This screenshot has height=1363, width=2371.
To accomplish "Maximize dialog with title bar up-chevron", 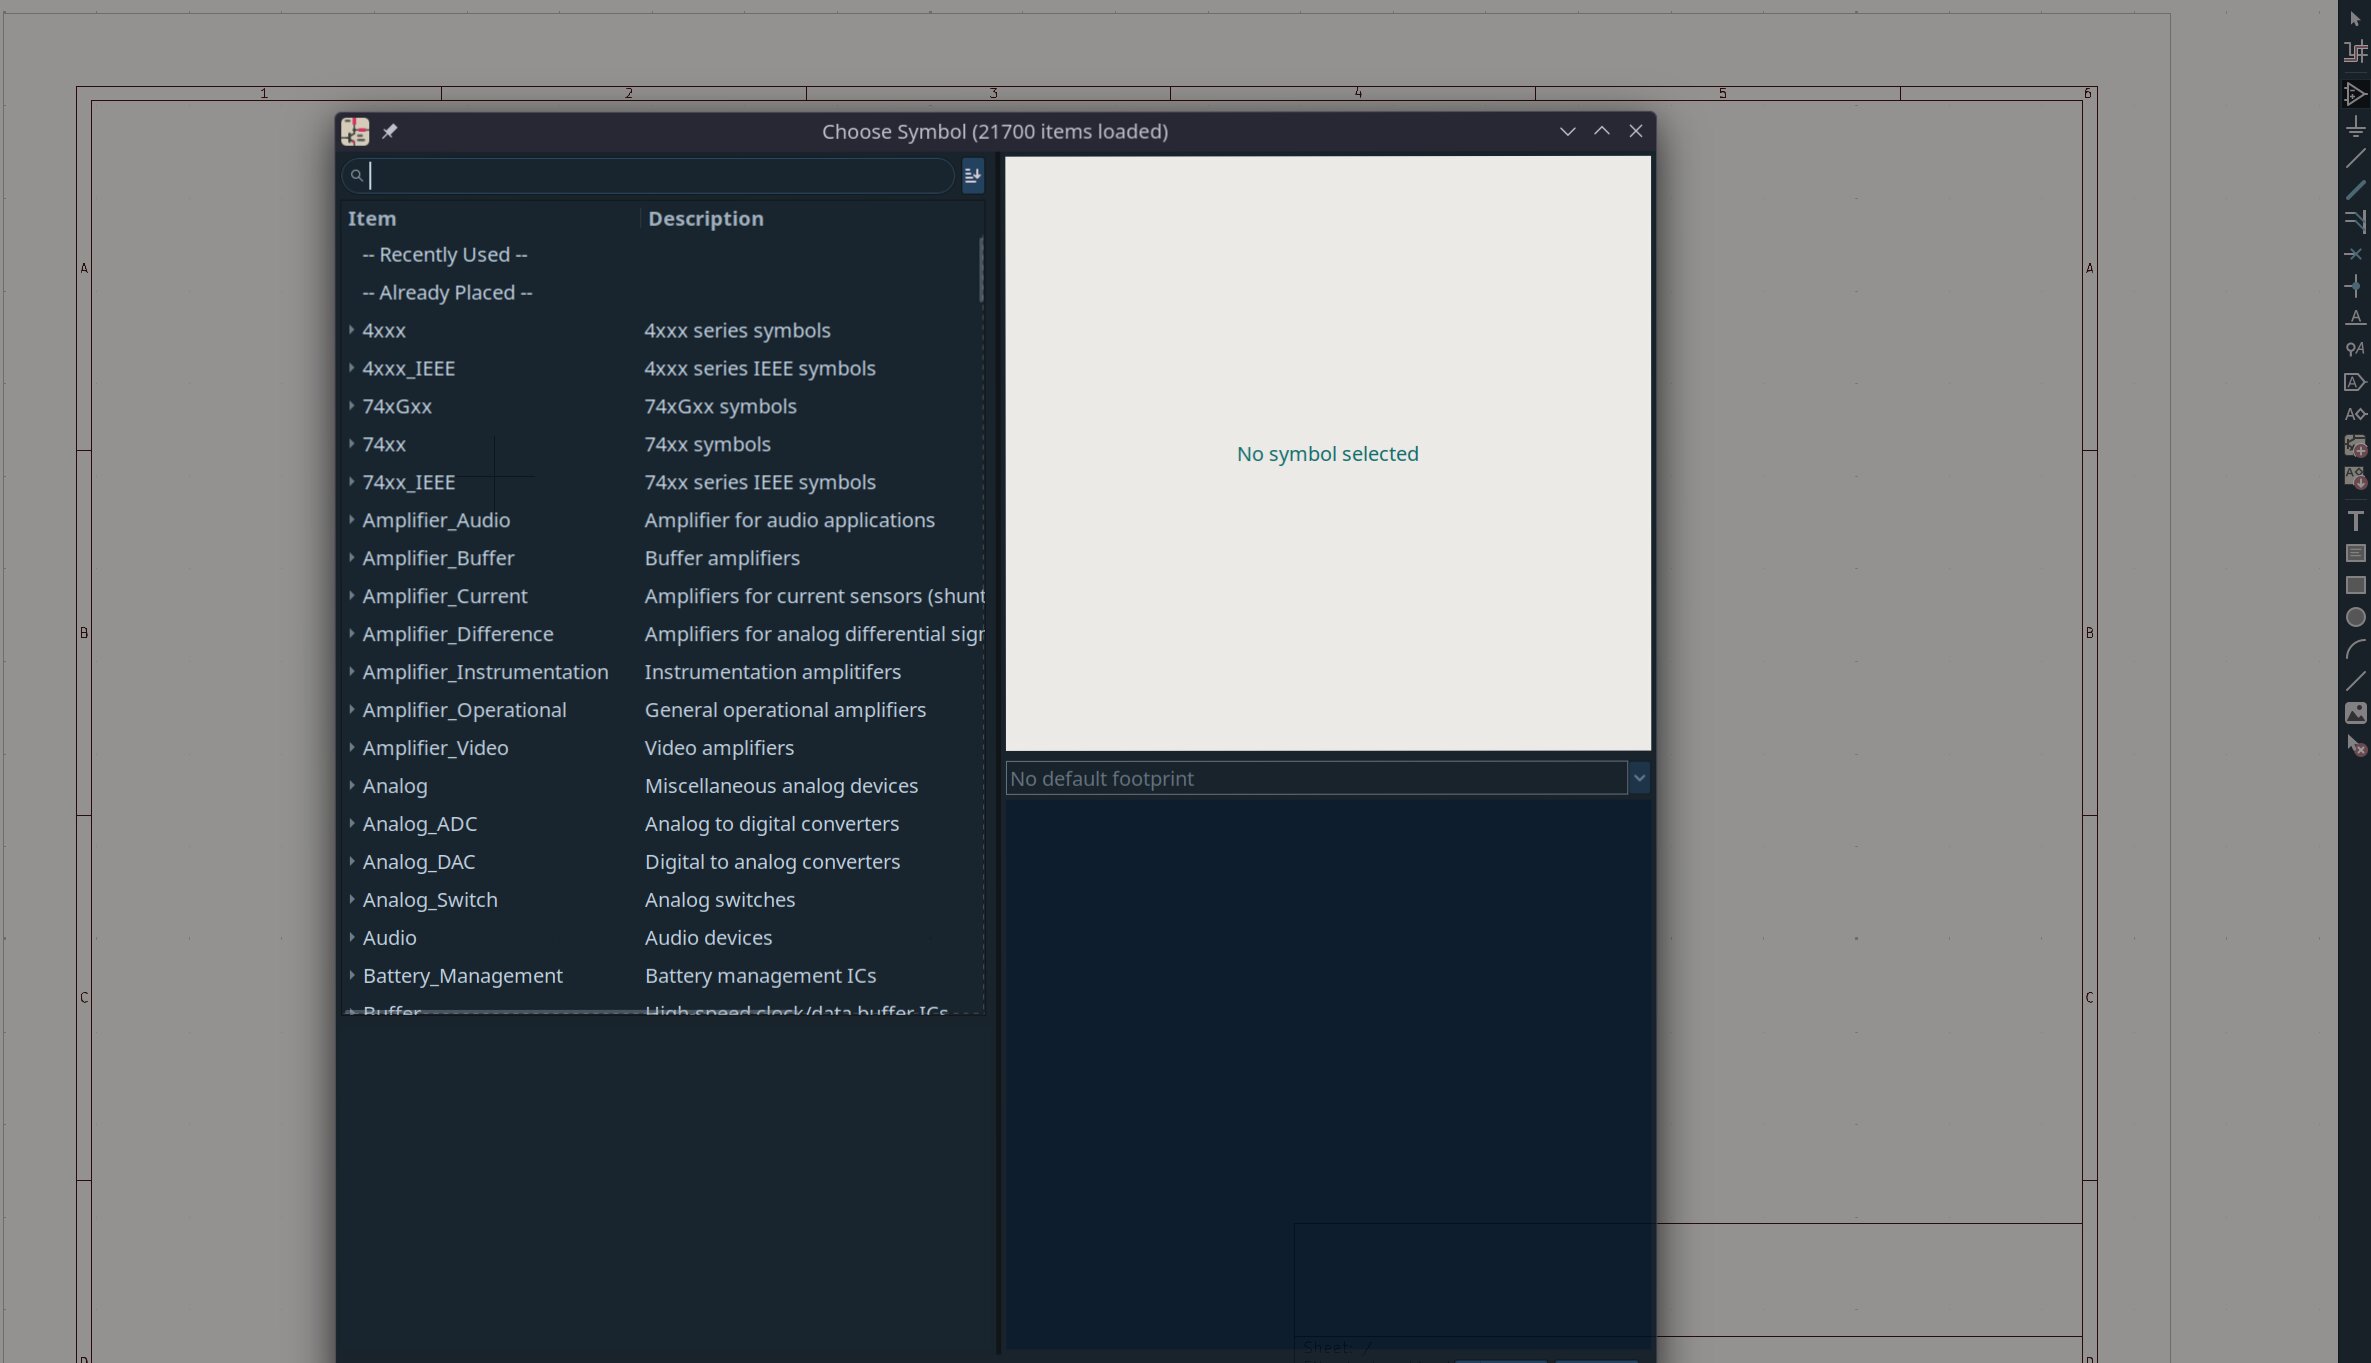I will click(x=1601, y=131).
